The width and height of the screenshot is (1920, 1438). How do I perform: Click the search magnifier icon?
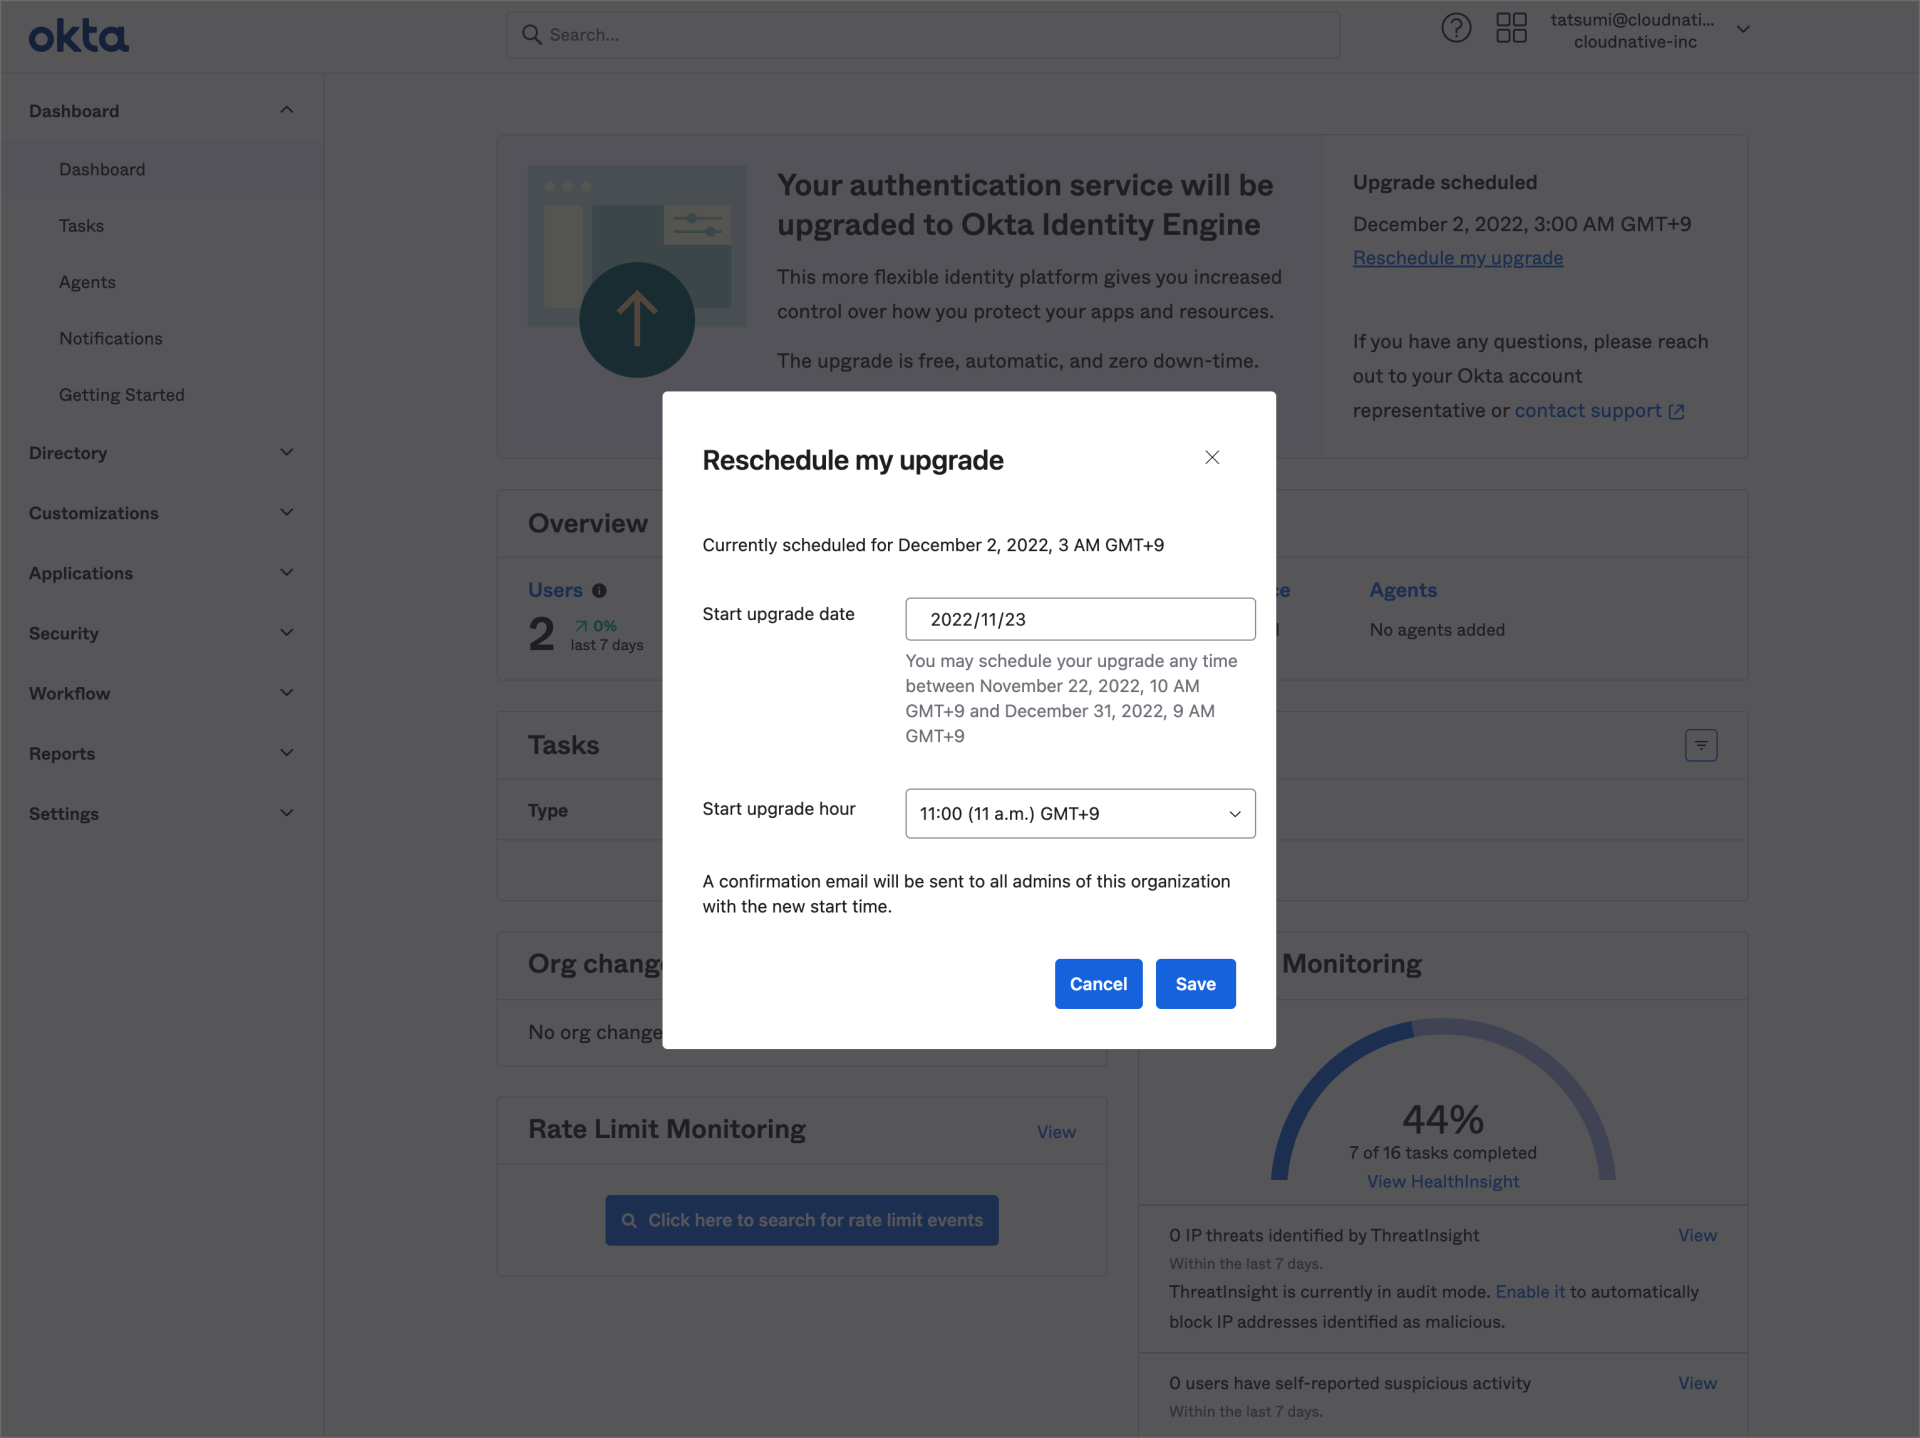534,34
